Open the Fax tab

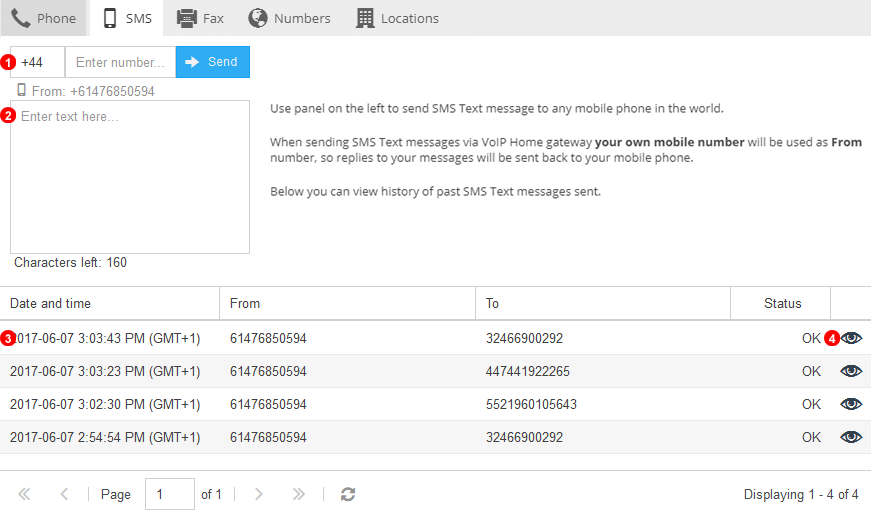click(x=200, y=18)
